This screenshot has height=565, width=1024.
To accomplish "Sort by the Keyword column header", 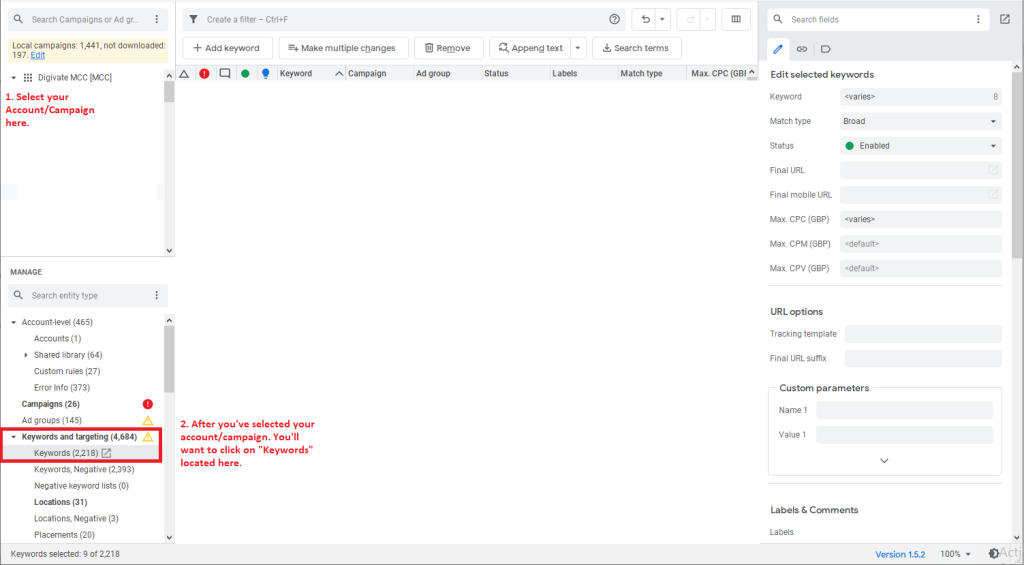I will (311, 74).
